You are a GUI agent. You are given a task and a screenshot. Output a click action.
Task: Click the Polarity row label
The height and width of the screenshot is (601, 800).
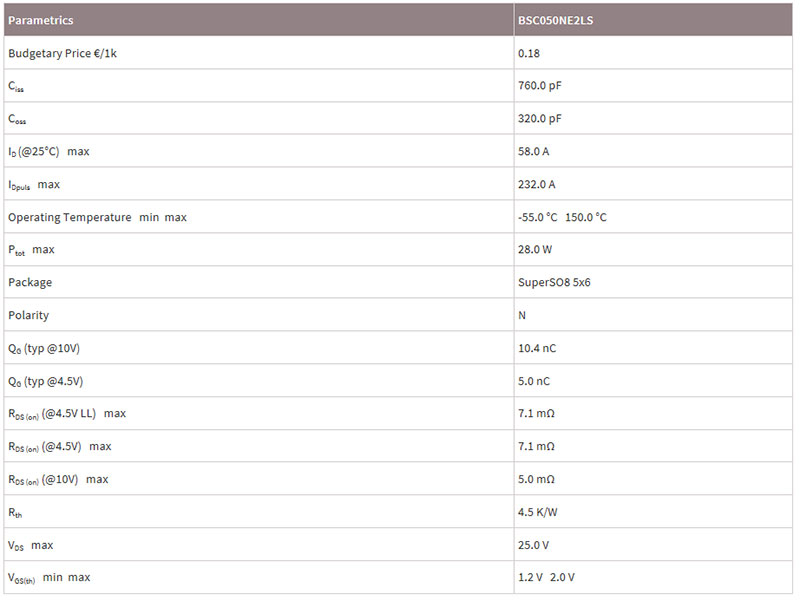point(29,316)
